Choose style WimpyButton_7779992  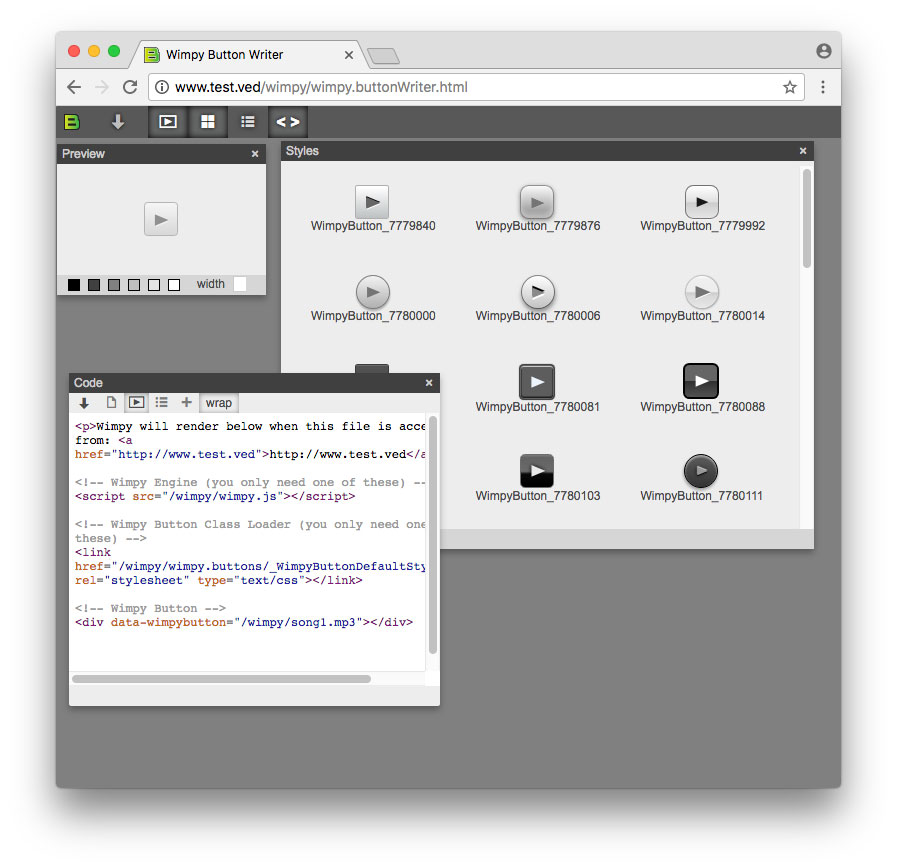(702, 208)
